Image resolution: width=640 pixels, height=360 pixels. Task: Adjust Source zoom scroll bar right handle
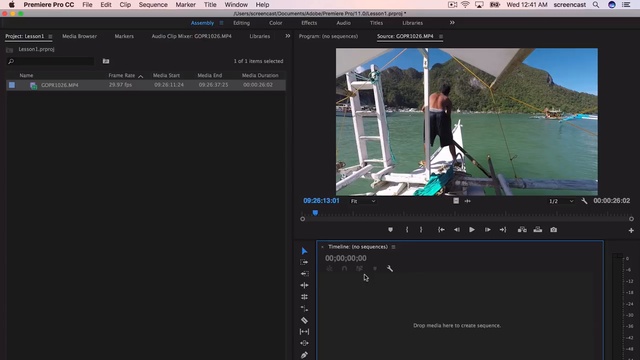coord(631,219)
